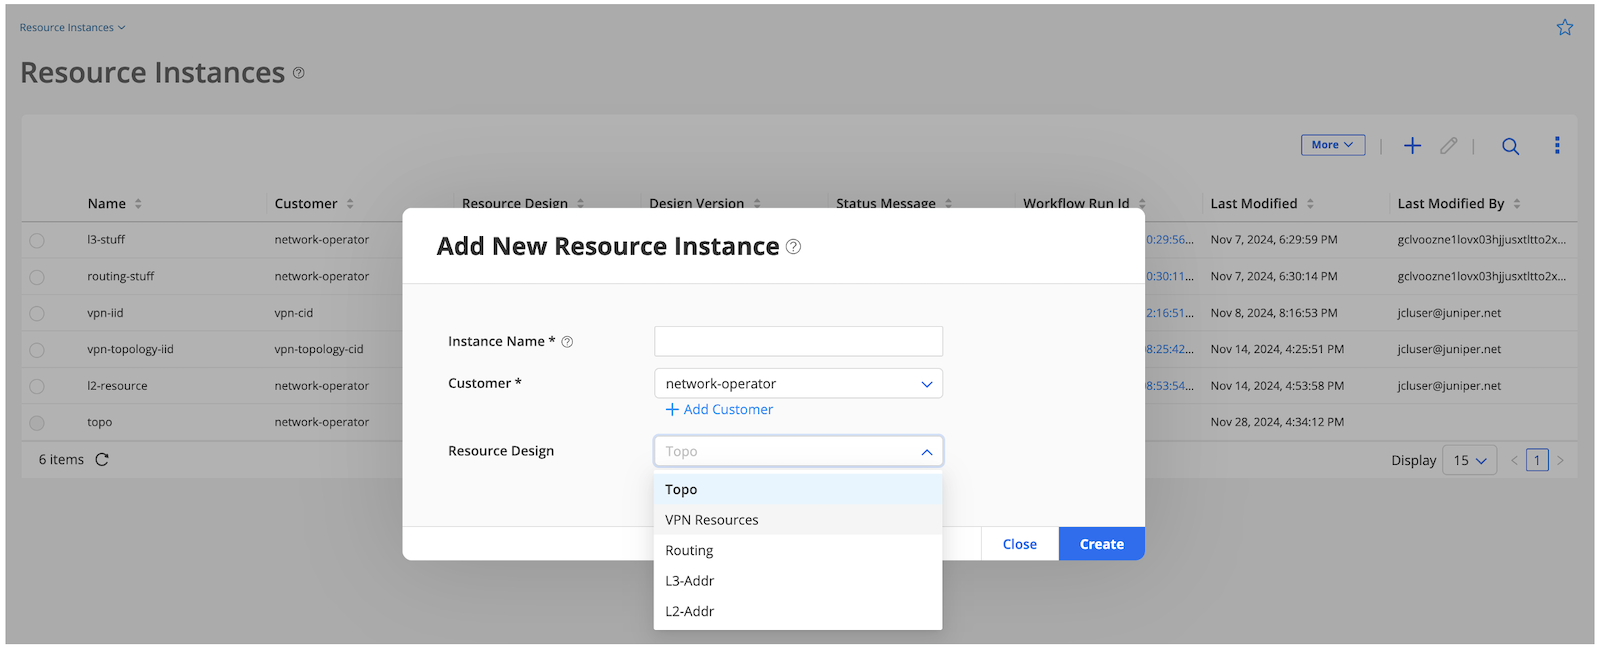Click the favorite star icon
1600x651 pixels.
(x=1565, y=27)
